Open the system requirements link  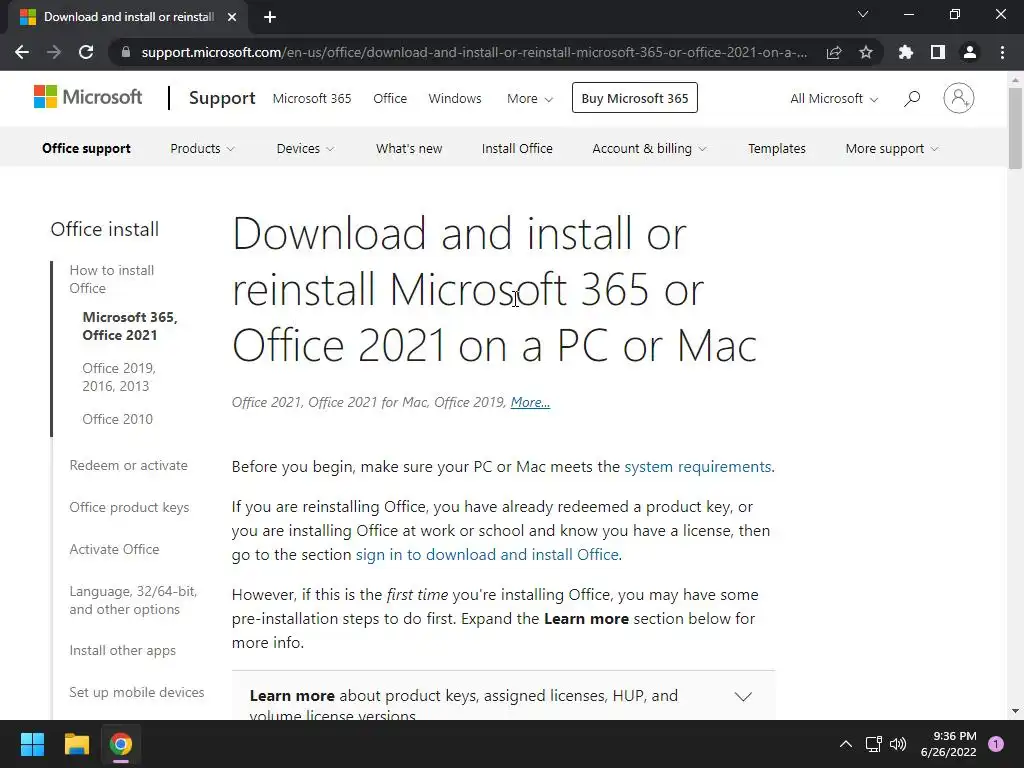pos(697,467)
